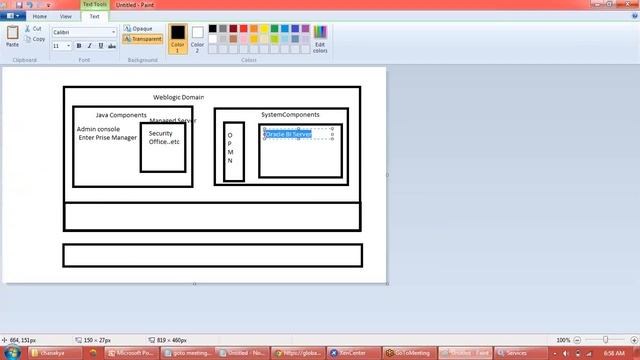This screenshot has width=640, height=360.
Task: Click the Paste clipboard icon
Action: point(12,33)
